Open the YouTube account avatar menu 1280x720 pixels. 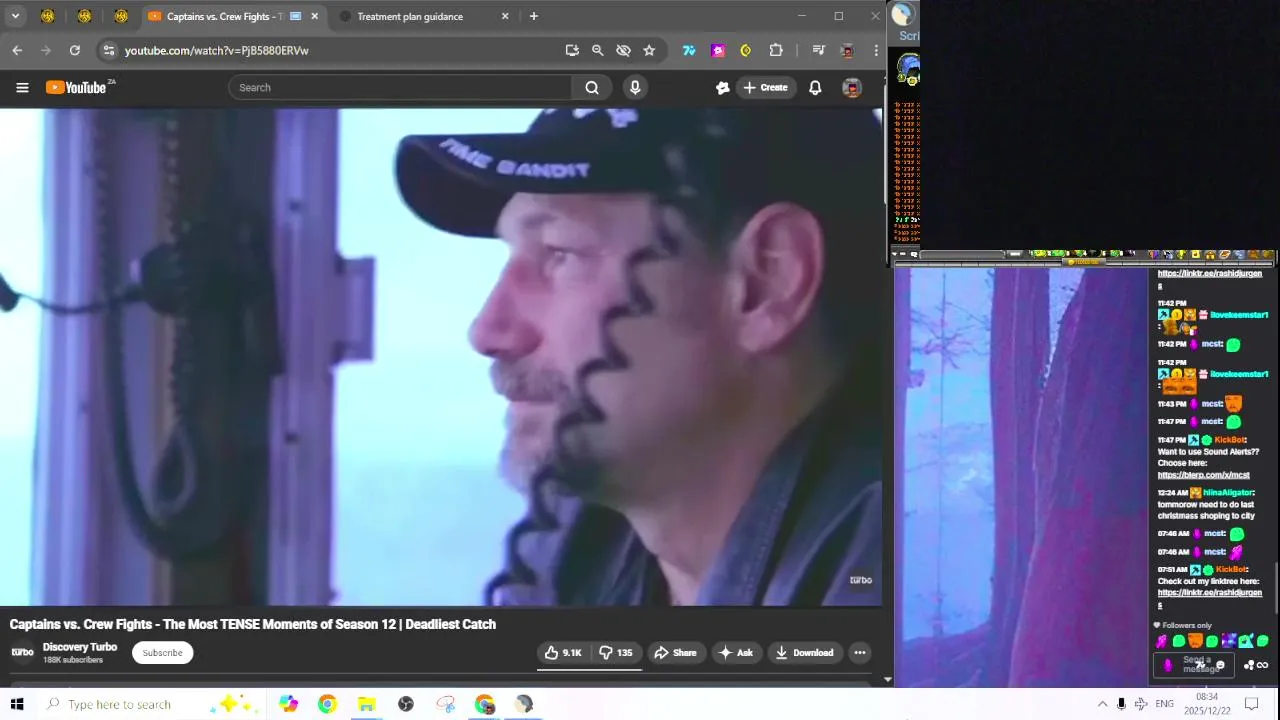pyautogui.click(x=852, y=88)
